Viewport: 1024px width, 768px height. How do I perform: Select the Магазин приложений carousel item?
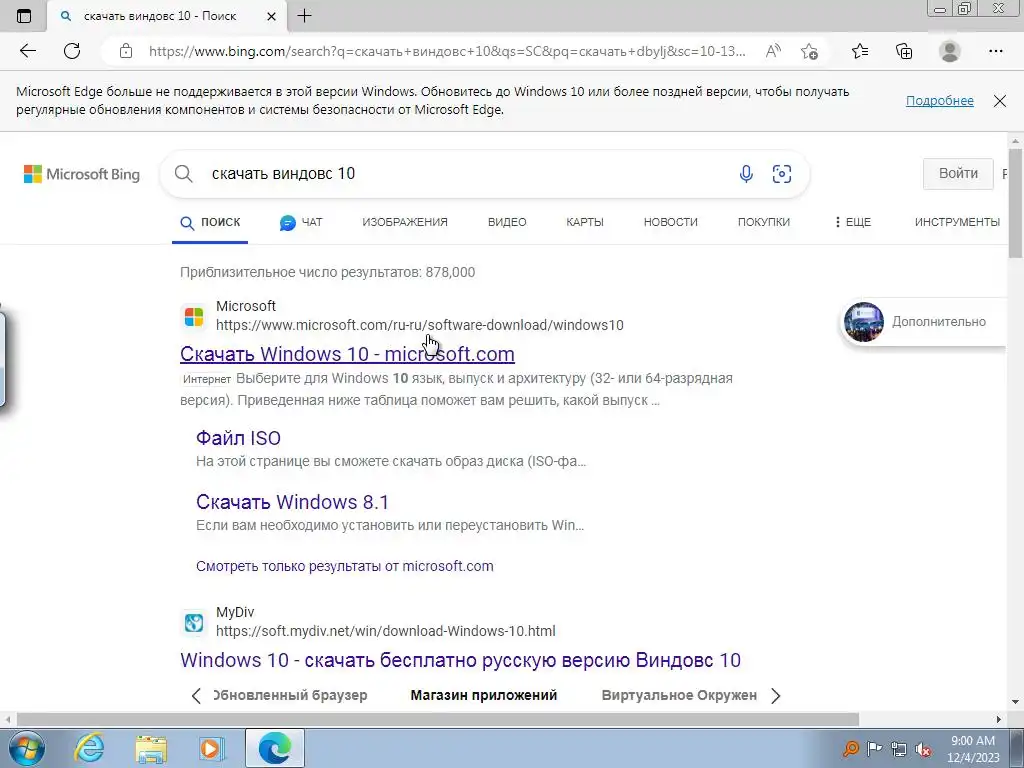(484, 696)
